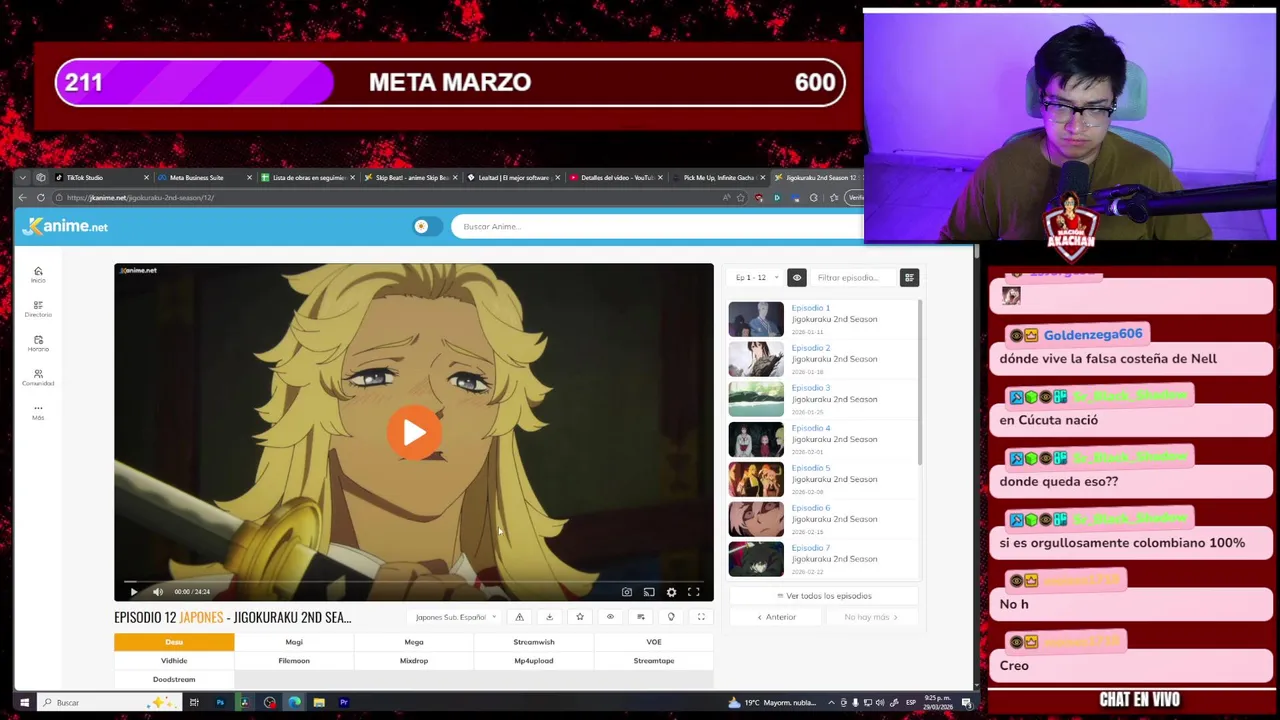The height and width of the screenshot is (720, 1280).
Task: Open the Episodio 5 link
Action: coord(811,468)
